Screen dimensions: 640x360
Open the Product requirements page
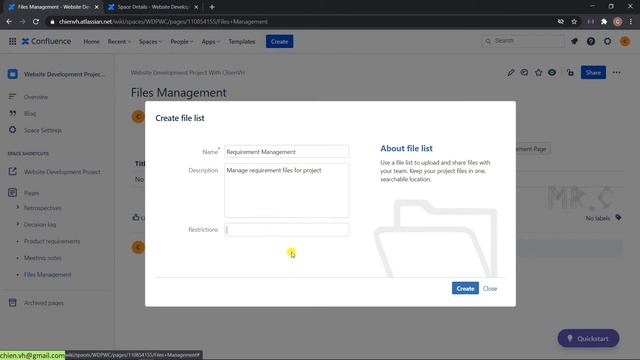tap(52, 241)
